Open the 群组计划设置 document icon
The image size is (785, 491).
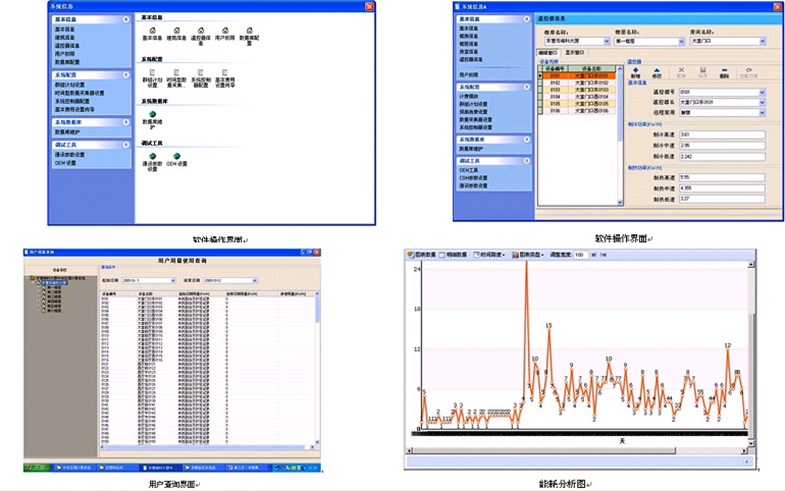pyautogui.click(x=152, y=74)
